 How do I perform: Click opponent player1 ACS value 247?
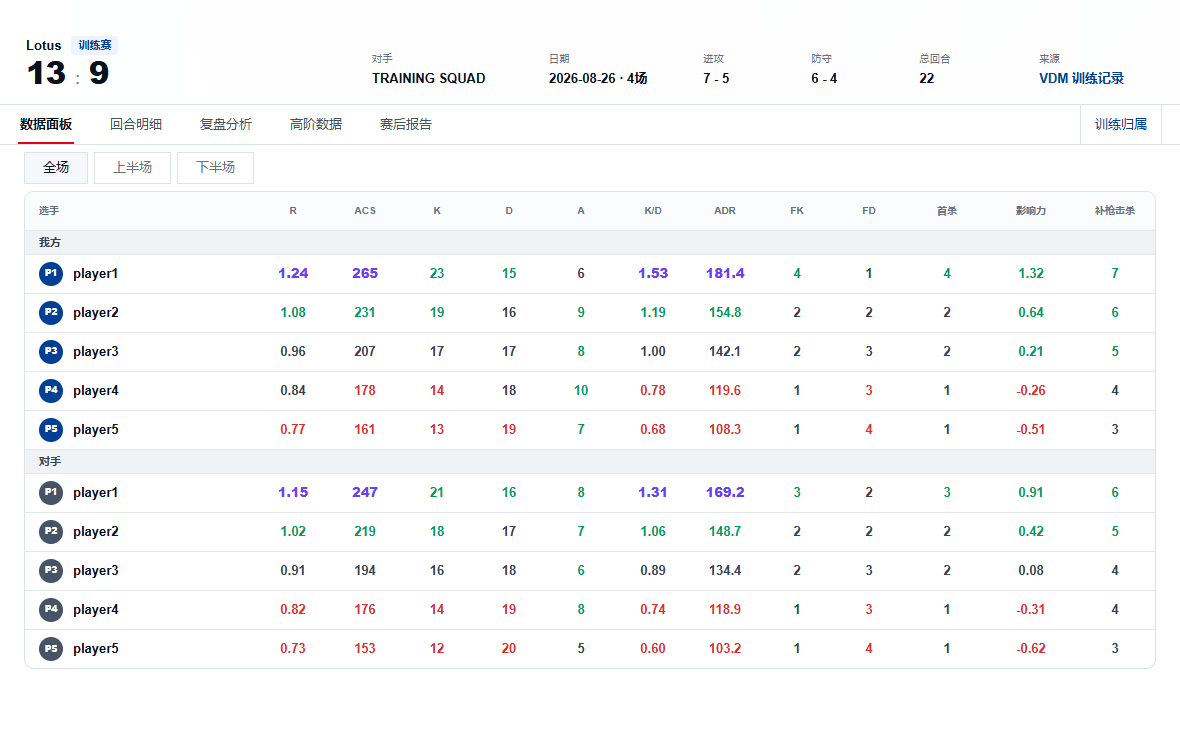[x=365, y=492]
